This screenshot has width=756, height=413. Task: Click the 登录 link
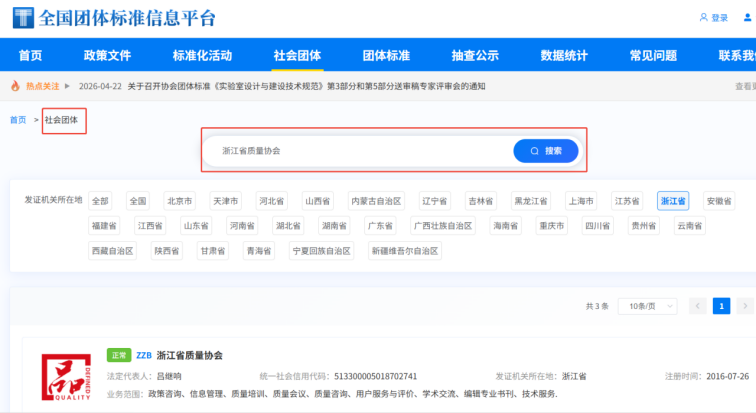(x=719, y=18)
